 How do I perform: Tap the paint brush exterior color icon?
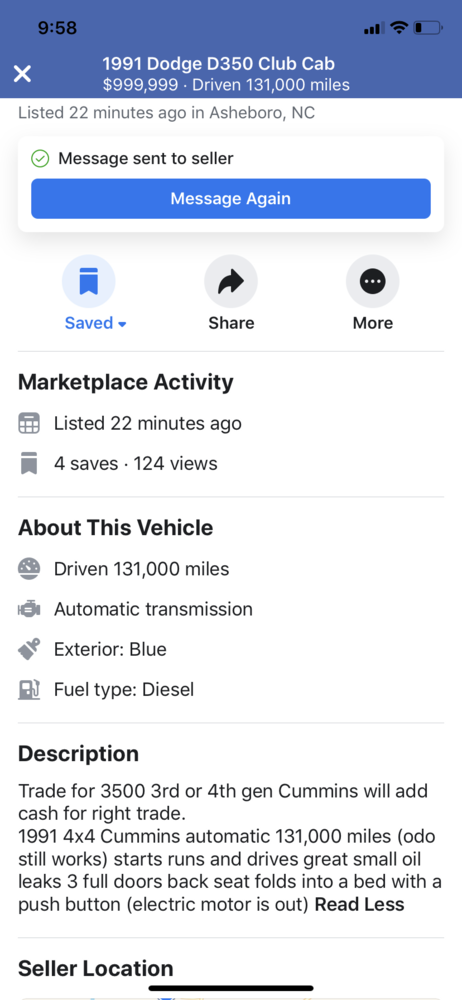click(29, 649)
